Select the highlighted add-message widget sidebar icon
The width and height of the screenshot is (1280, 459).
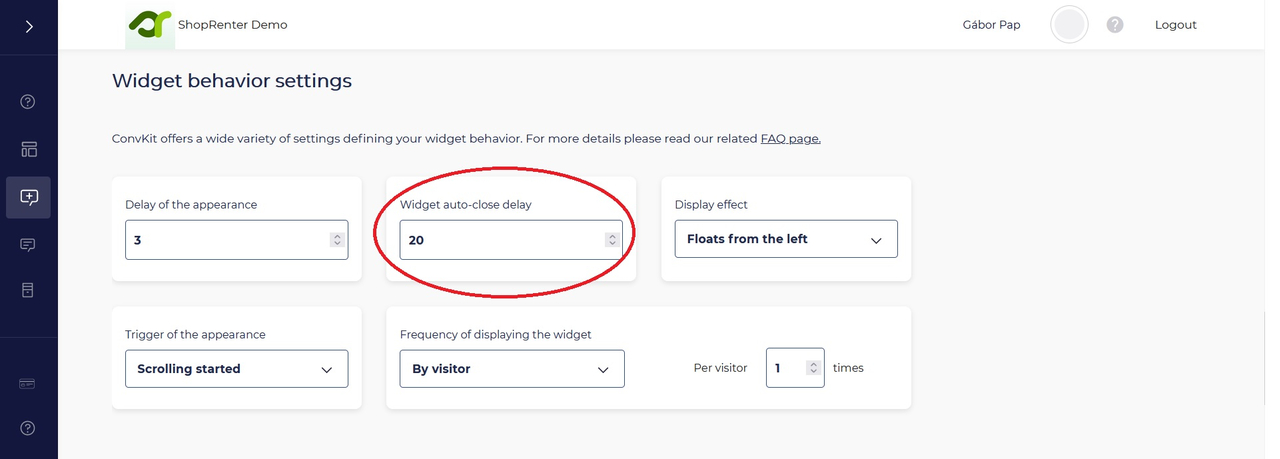click(x=28, y=197)
